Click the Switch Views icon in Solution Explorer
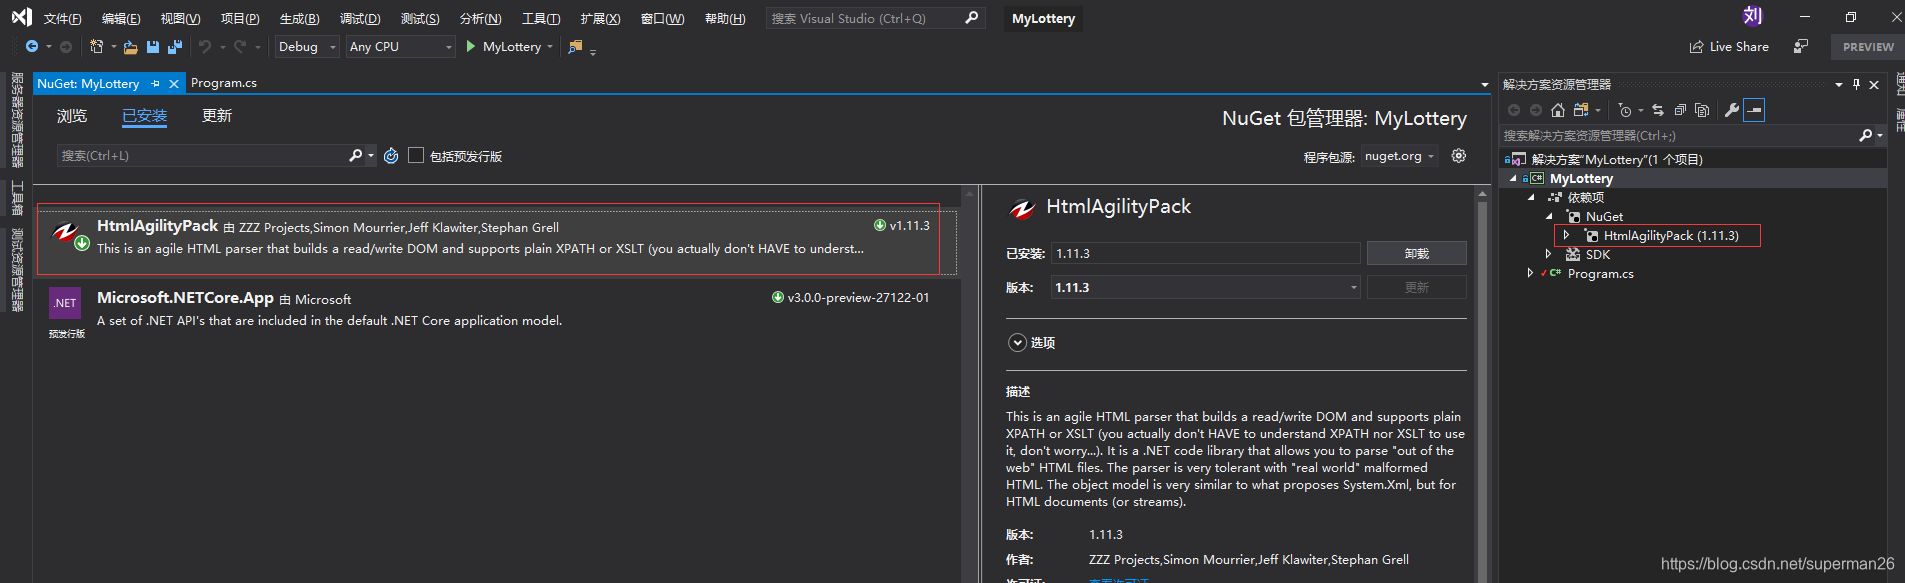 pyautogui.click(x=1581, y=110)
